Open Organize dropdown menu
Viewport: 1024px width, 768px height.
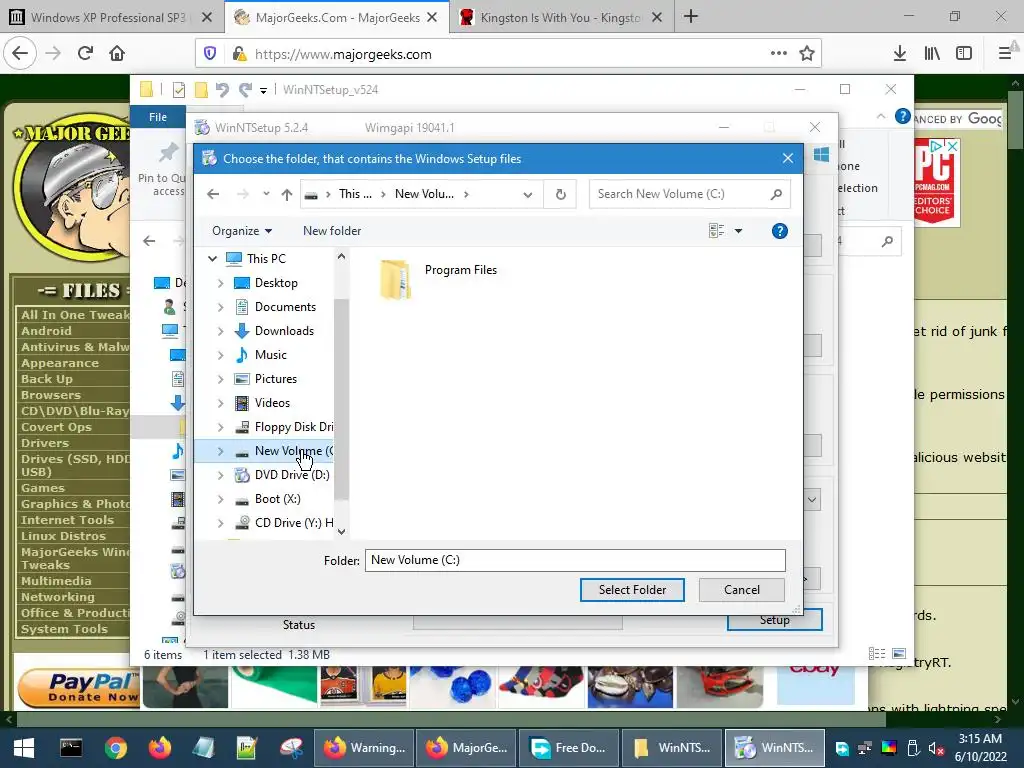[x=242, y=231]
